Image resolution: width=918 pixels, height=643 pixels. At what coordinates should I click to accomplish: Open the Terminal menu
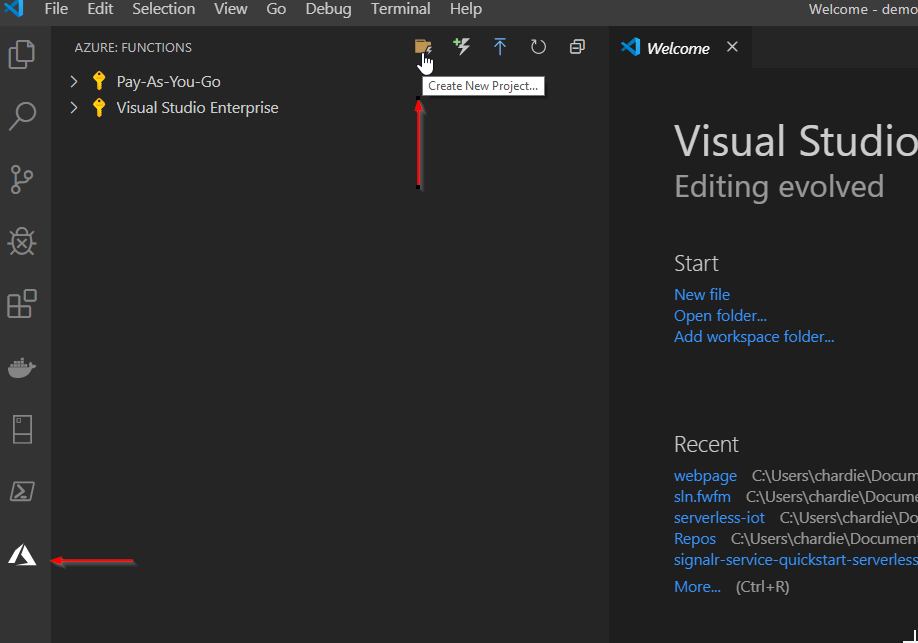pos(400,9)
